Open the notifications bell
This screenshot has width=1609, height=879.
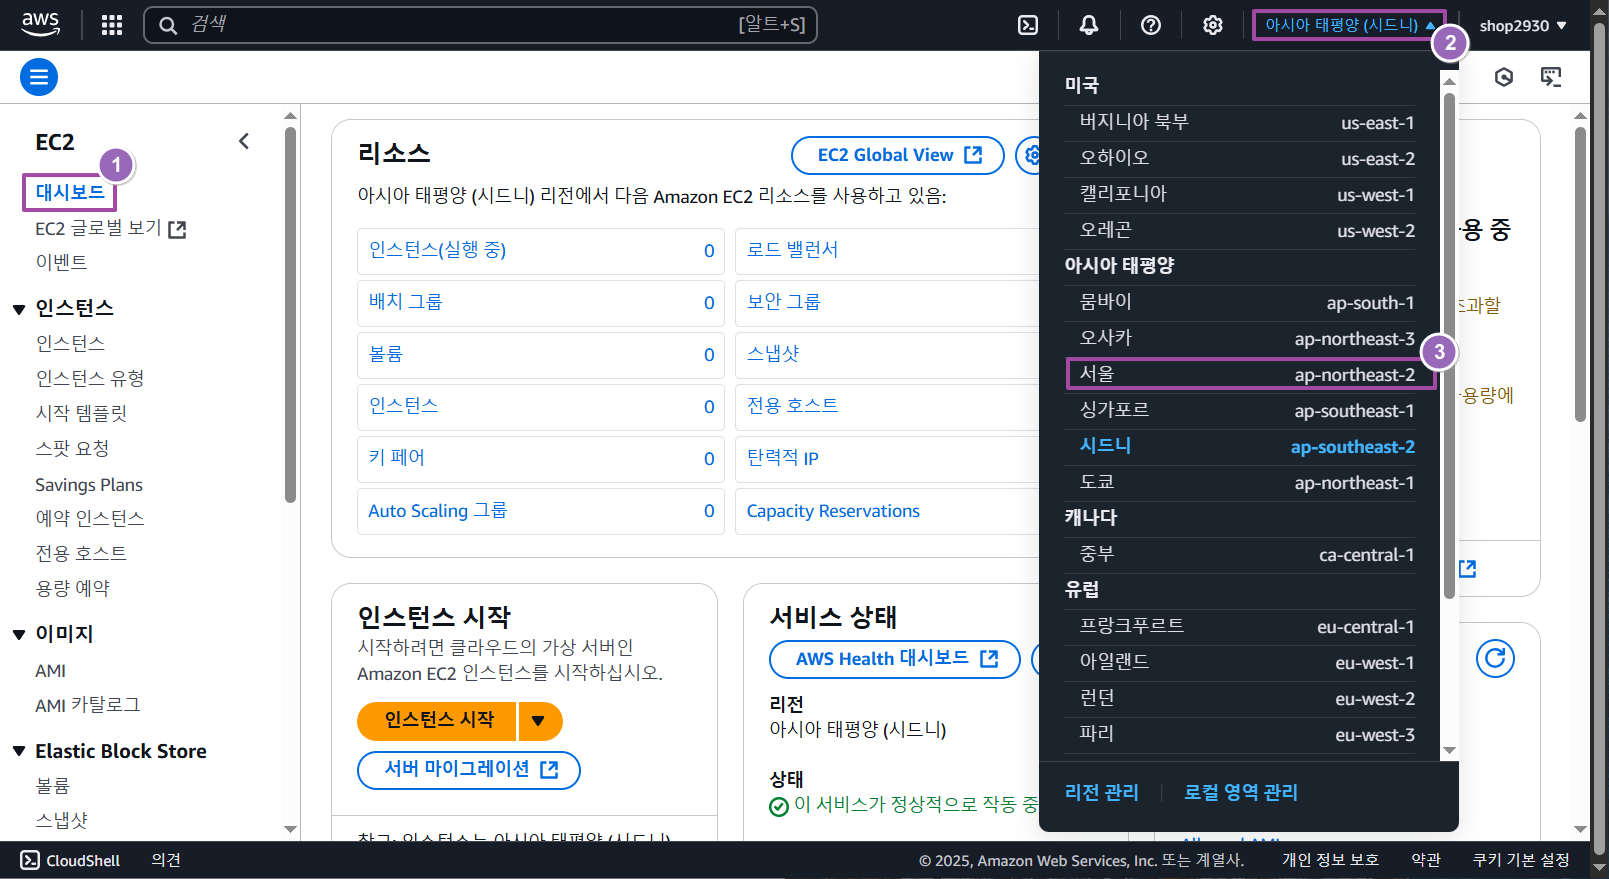click(1089, 25)
